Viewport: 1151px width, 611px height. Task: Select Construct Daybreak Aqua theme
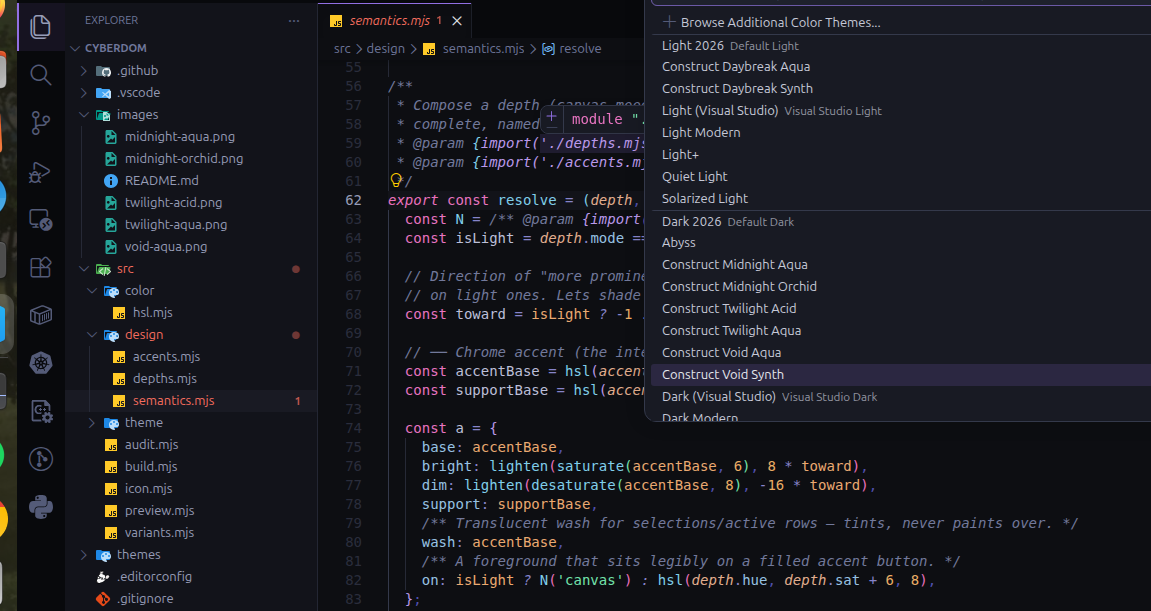pyautogui.click(x=901, y=67)
